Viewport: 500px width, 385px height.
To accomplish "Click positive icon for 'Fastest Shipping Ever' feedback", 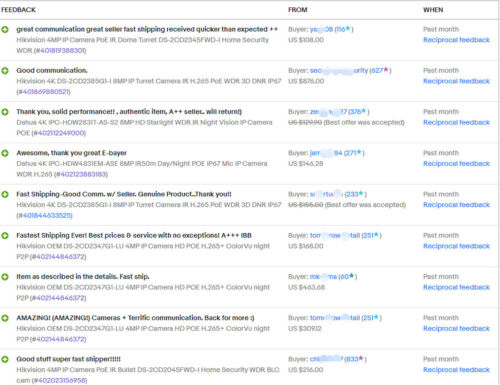I will (5, 236).
